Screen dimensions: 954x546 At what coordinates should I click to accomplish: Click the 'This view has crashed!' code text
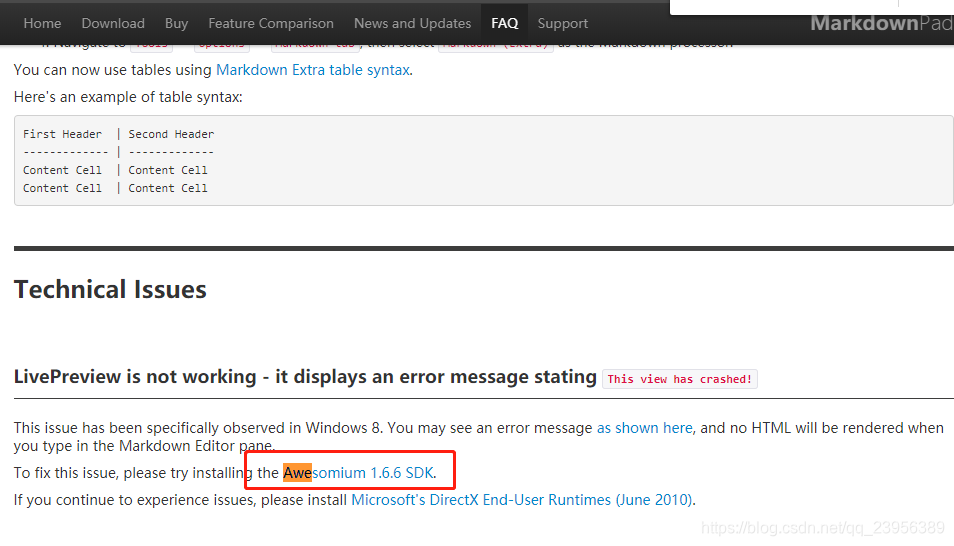pyautogui.click(x=680, y=379)
